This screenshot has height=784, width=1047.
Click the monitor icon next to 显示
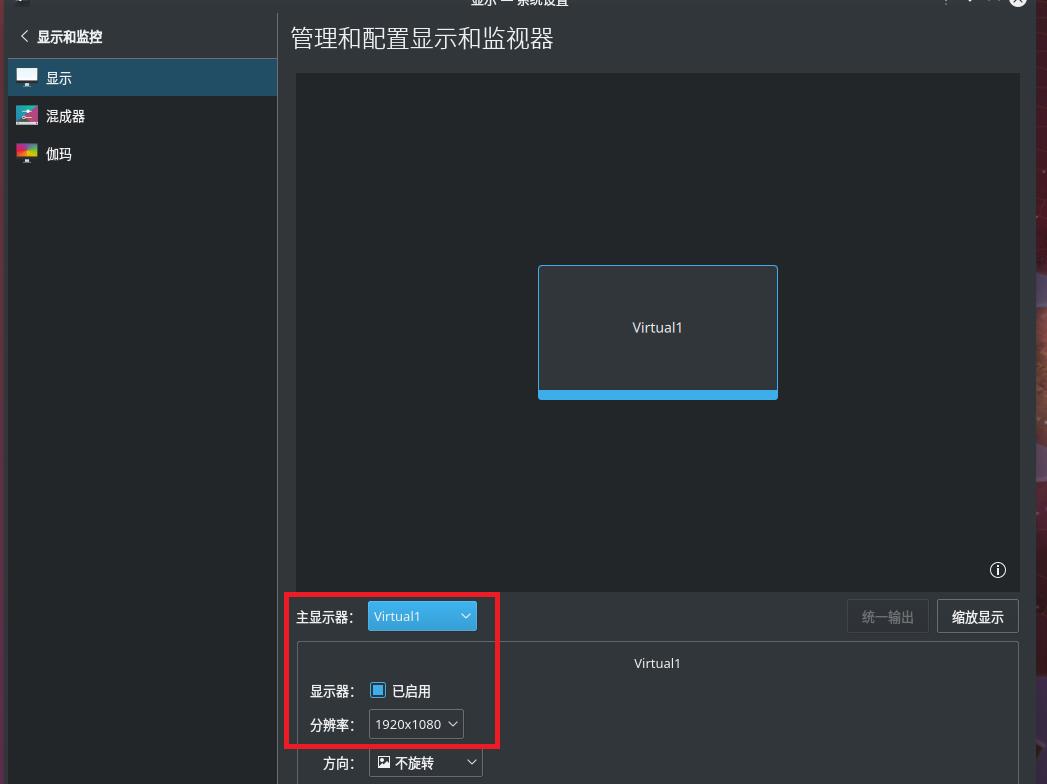point(27,78)
